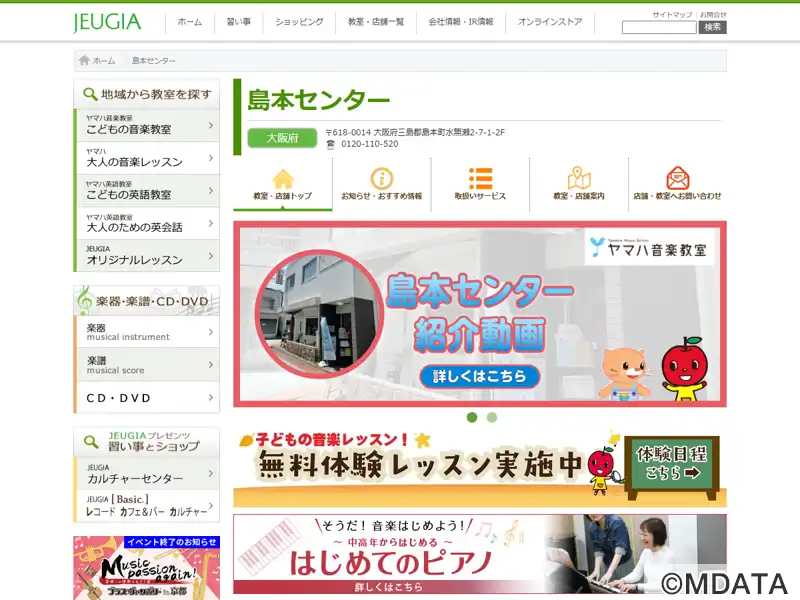800x600 pixels.
Task: Click the list icon for 取扱いサービス
Action: point(480,178)
